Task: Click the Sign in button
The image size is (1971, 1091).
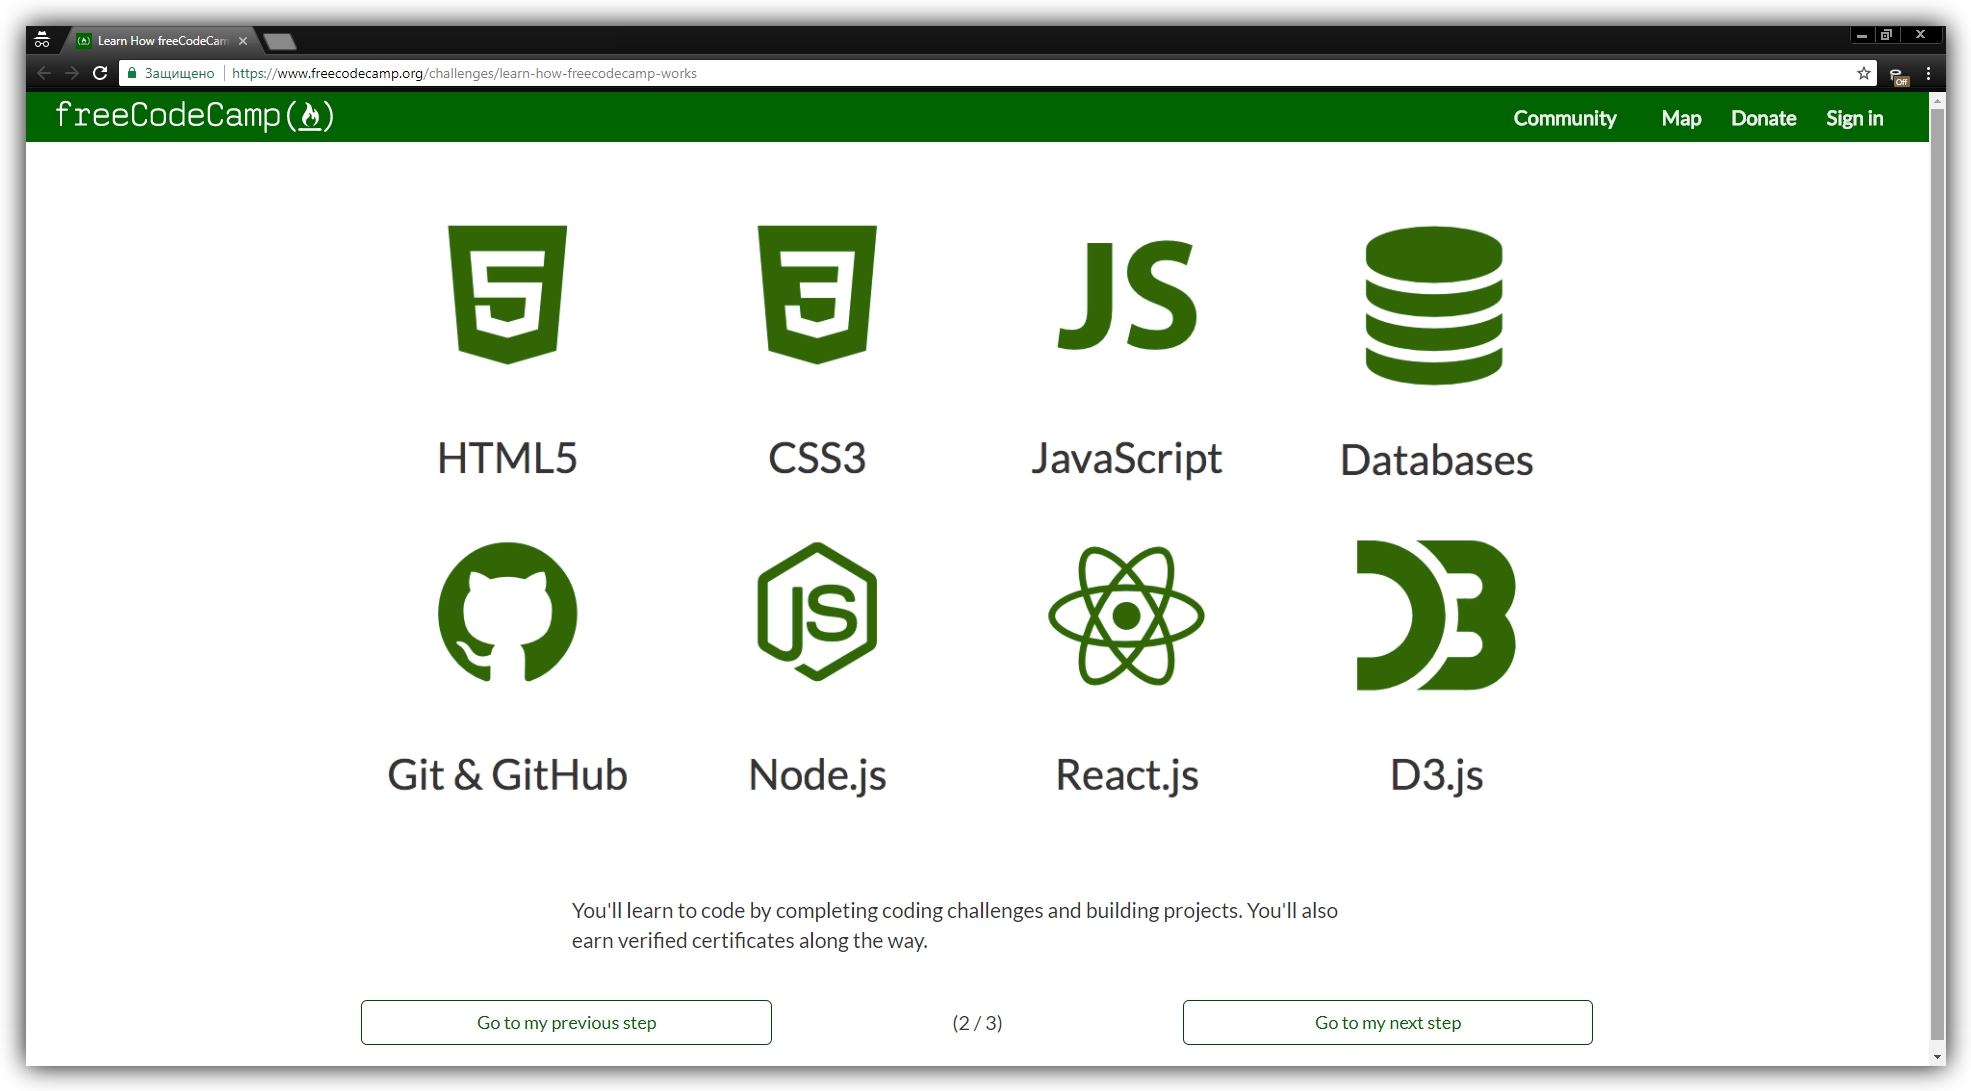Action: click(x=1857, y=118)
